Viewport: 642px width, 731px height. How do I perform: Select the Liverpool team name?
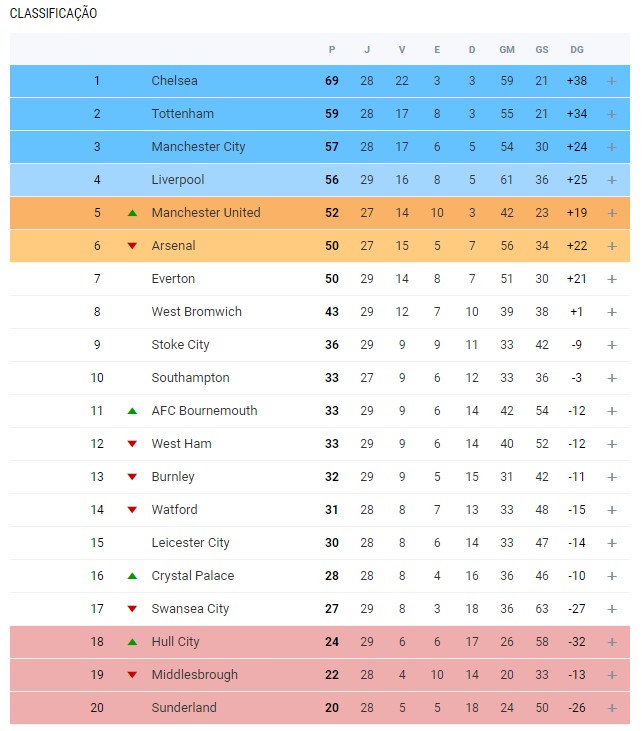(178, 180)
